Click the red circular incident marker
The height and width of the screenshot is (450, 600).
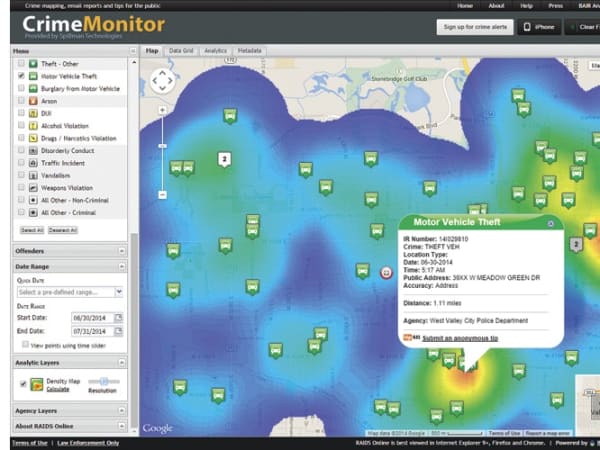[x=387, y=271]
